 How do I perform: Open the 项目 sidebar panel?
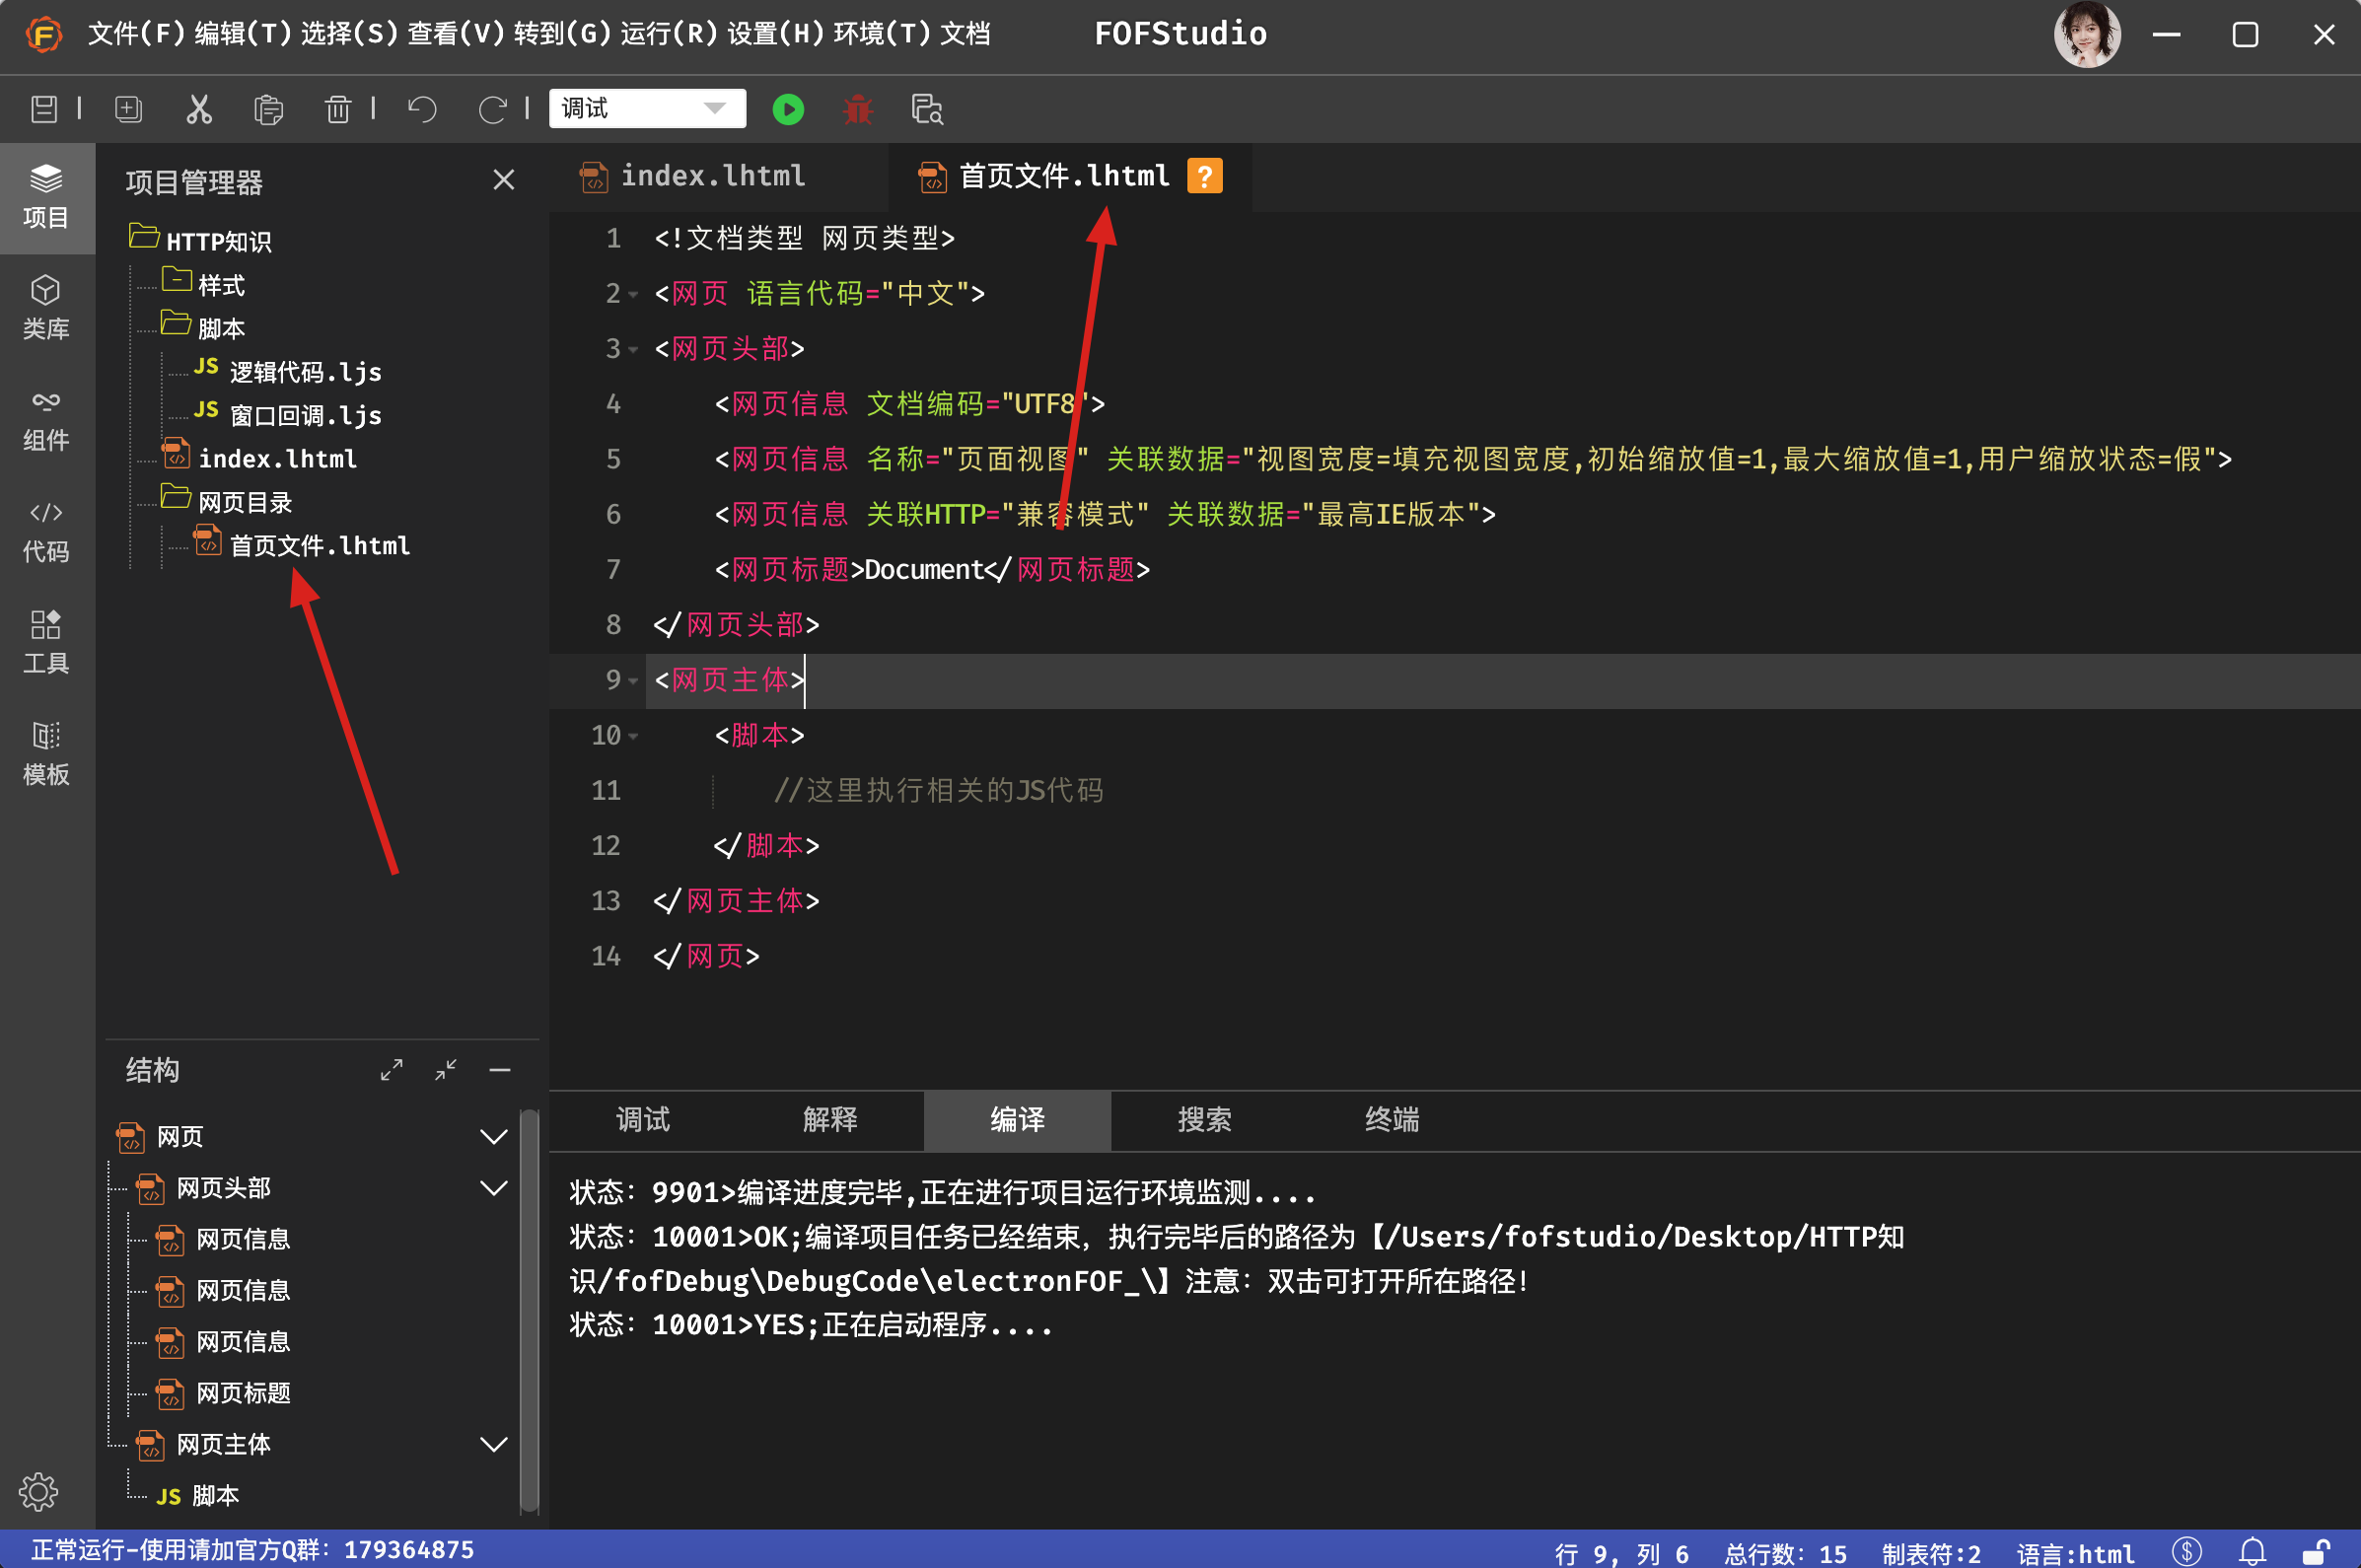(x=46, y=197)
